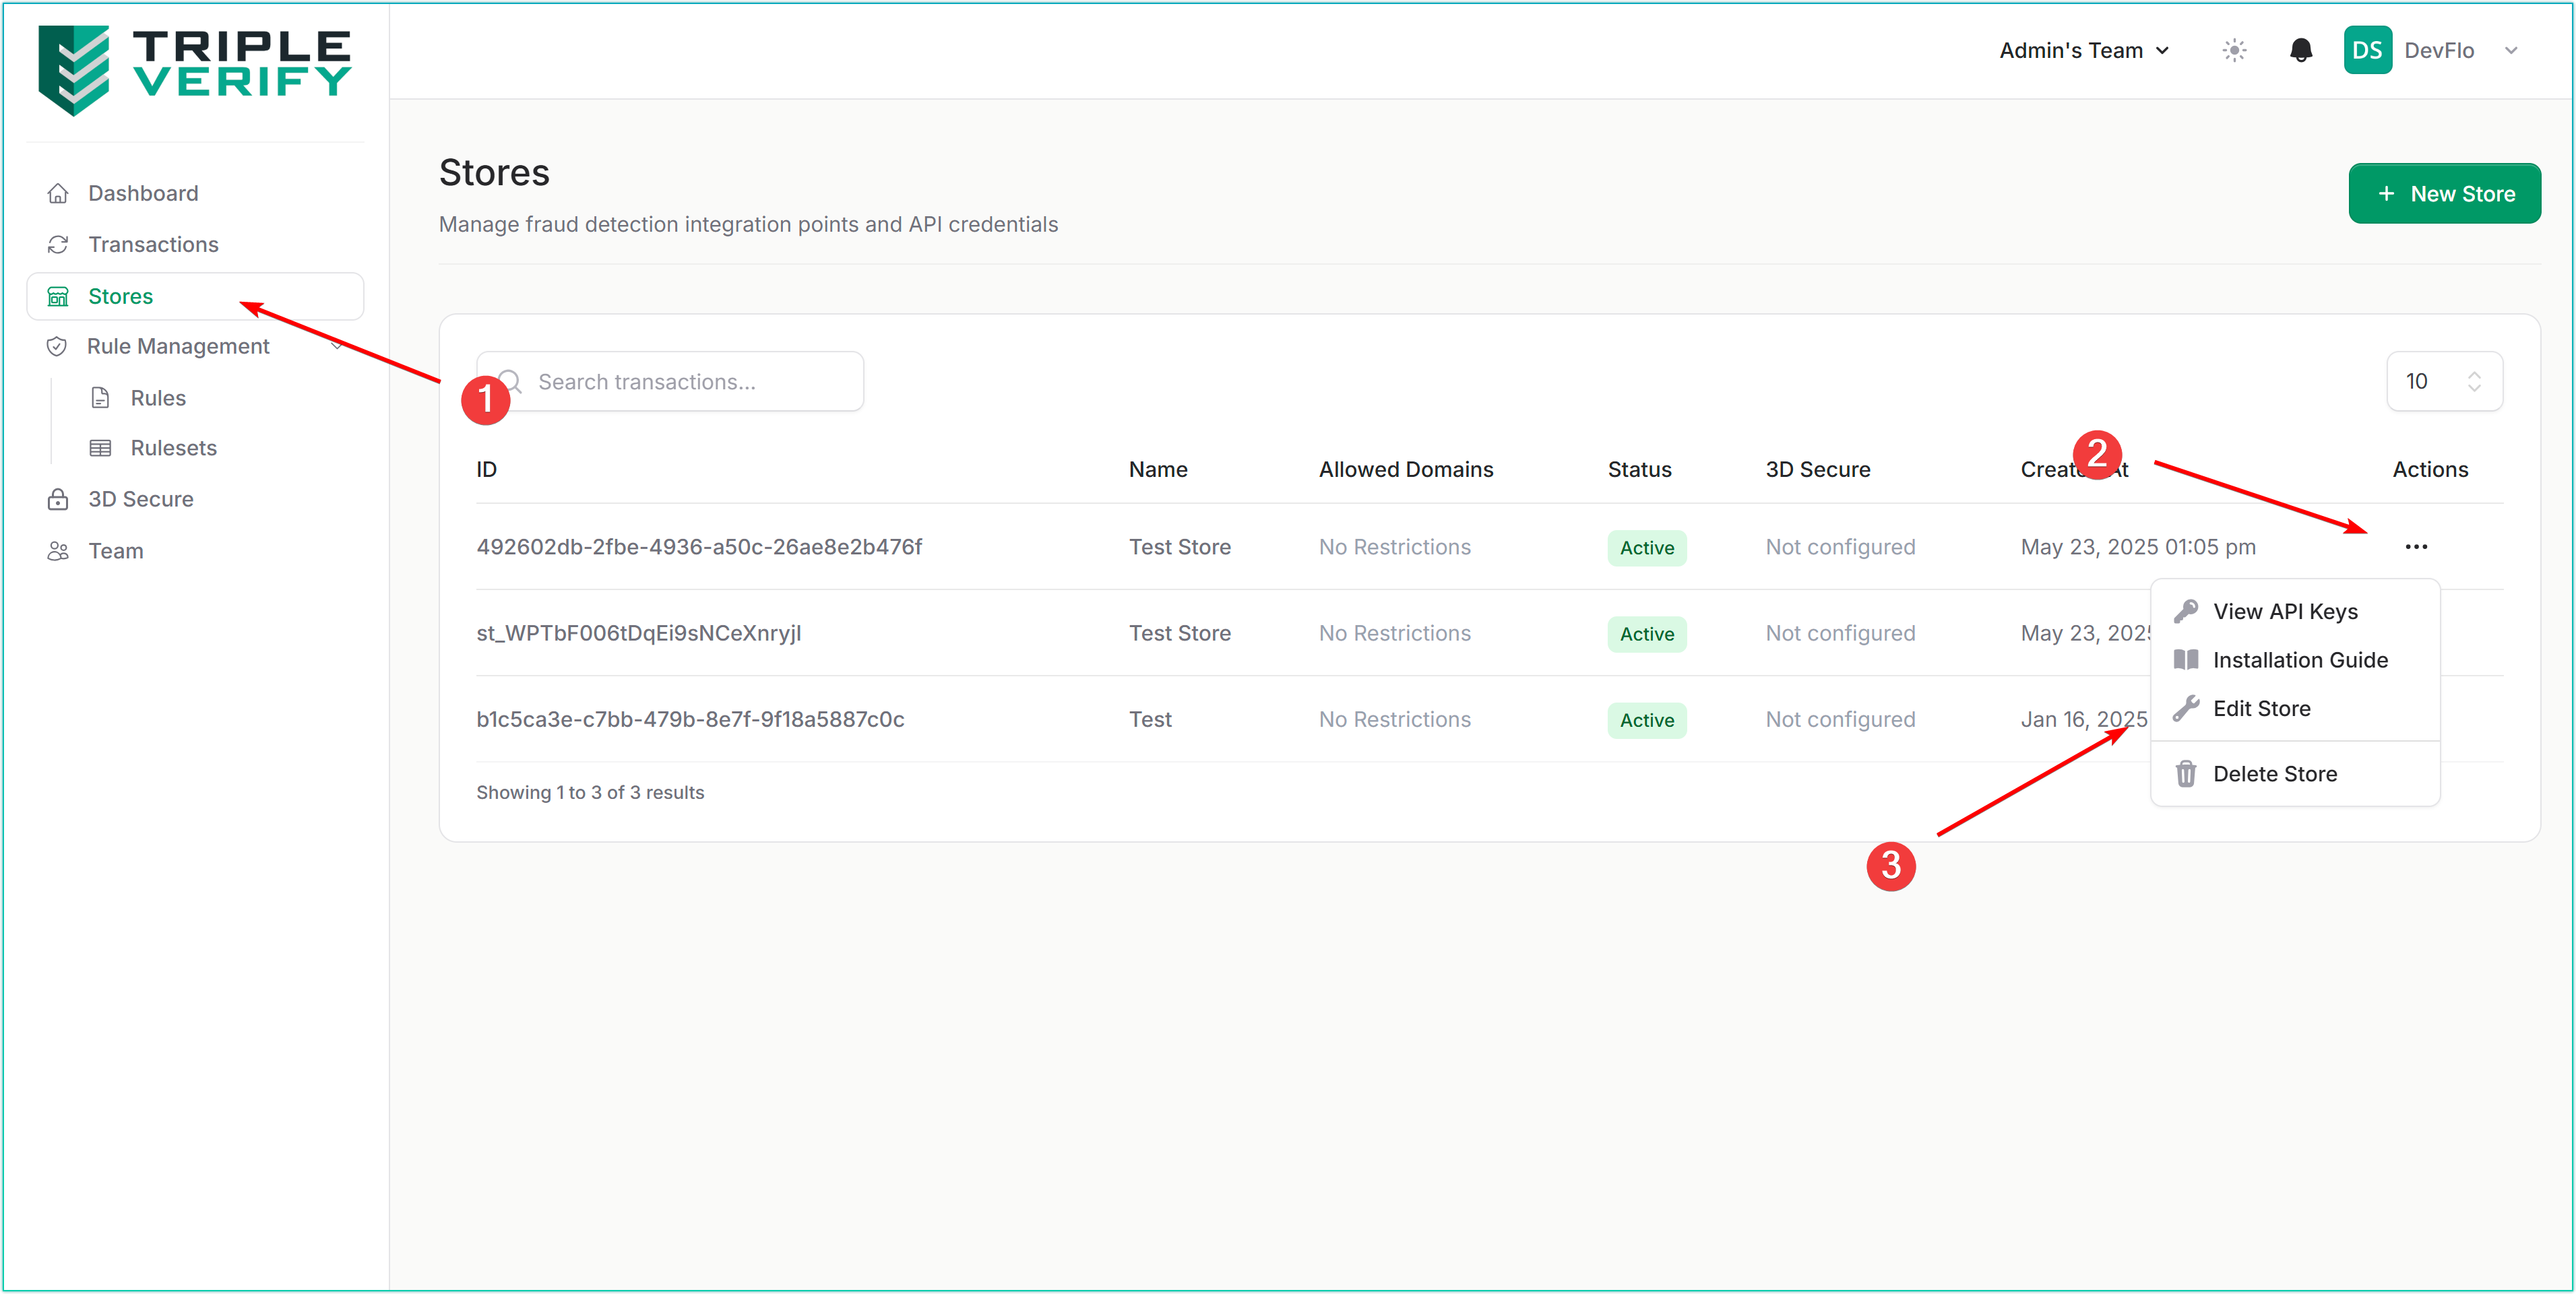Viewport: 2576px width, 1294px height.
Task: Expand the DevFlo user menu chevron
Action: [2511, 51]
